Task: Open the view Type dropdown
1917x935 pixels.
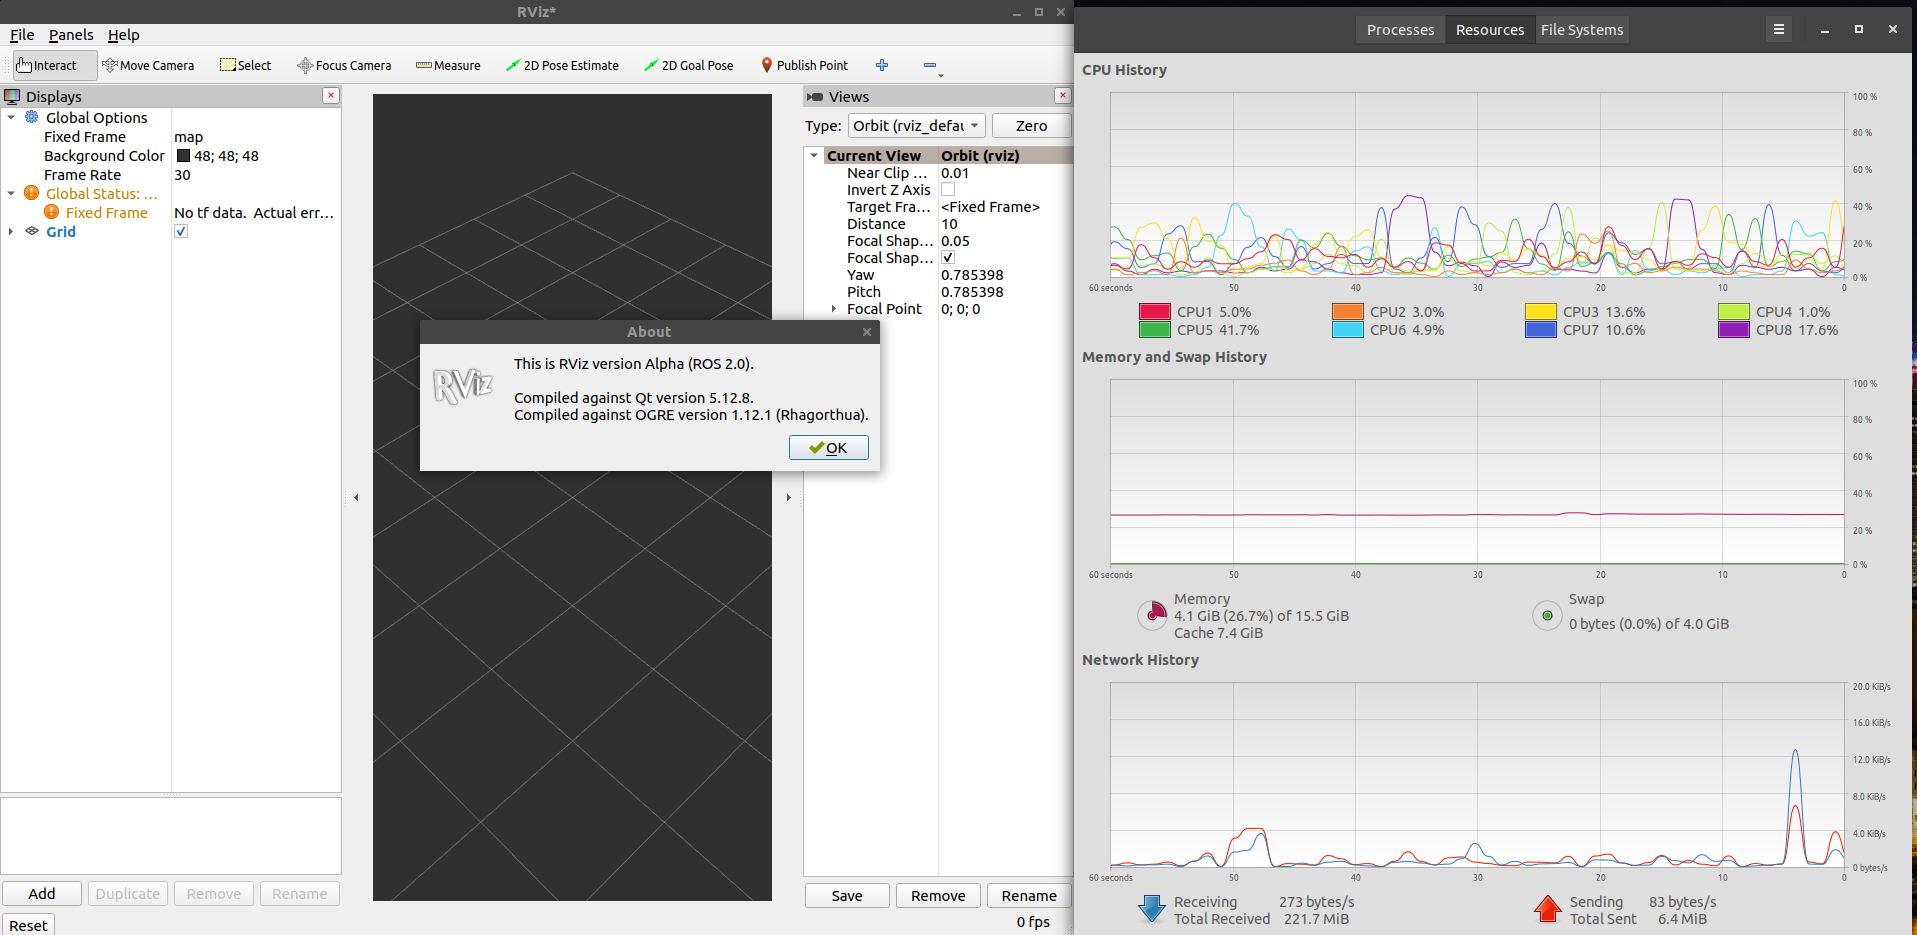Action: [x=917, y=125]
